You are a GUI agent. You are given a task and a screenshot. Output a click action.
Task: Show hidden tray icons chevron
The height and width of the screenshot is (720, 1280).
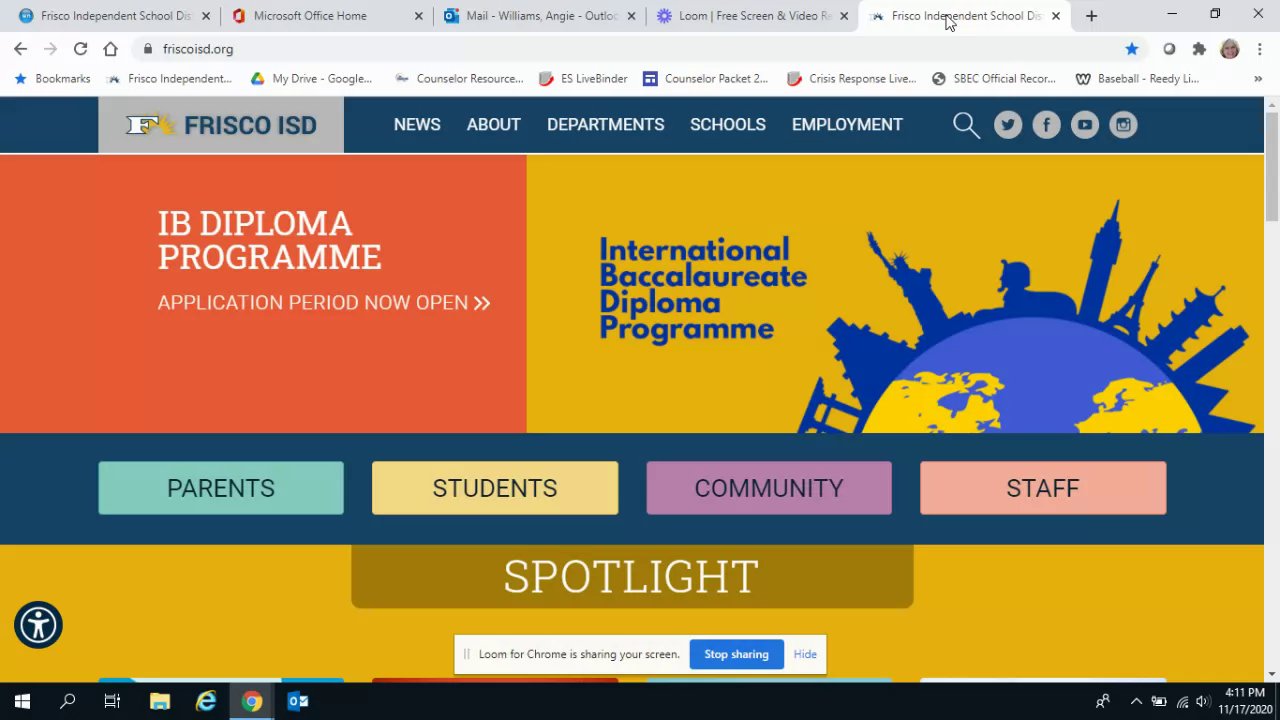coord(1136,702)
